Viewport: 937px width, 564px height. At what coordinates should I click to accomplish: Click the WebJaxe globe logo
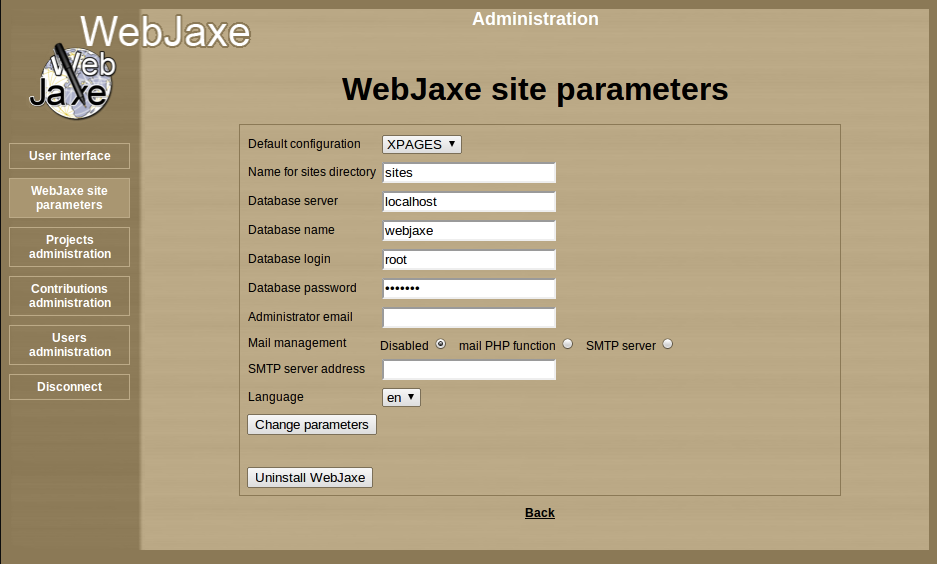71,80
